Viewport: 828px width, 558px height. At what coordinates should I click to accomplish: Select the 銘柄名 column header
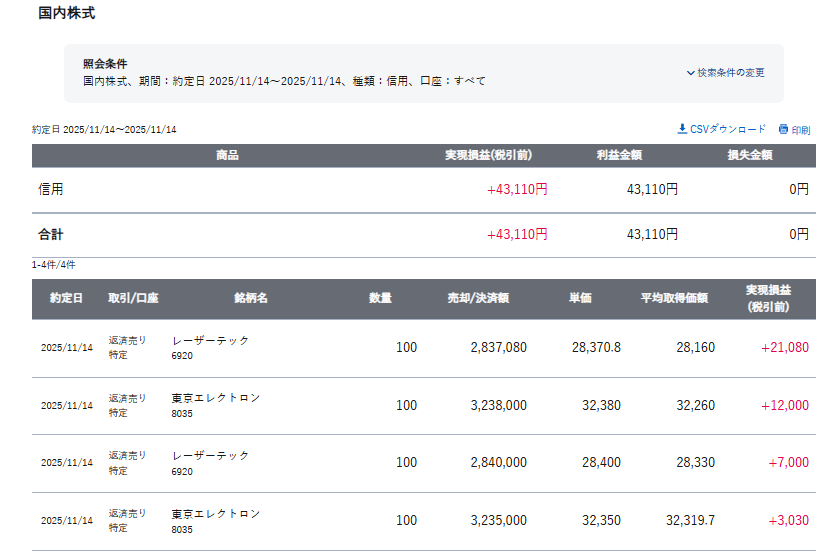pos(251,298)
